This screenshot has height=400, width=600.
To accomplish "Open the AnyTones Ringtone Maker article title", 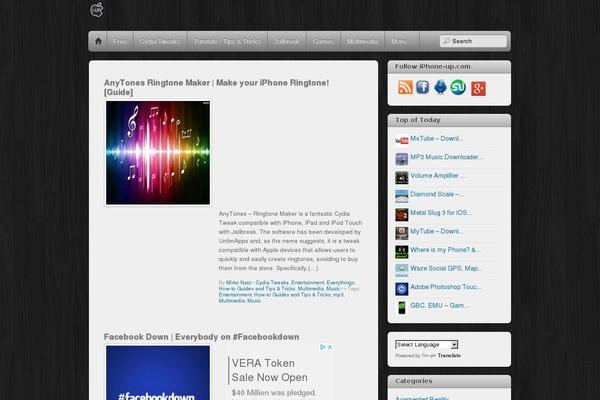I will (x=217, y=87).
